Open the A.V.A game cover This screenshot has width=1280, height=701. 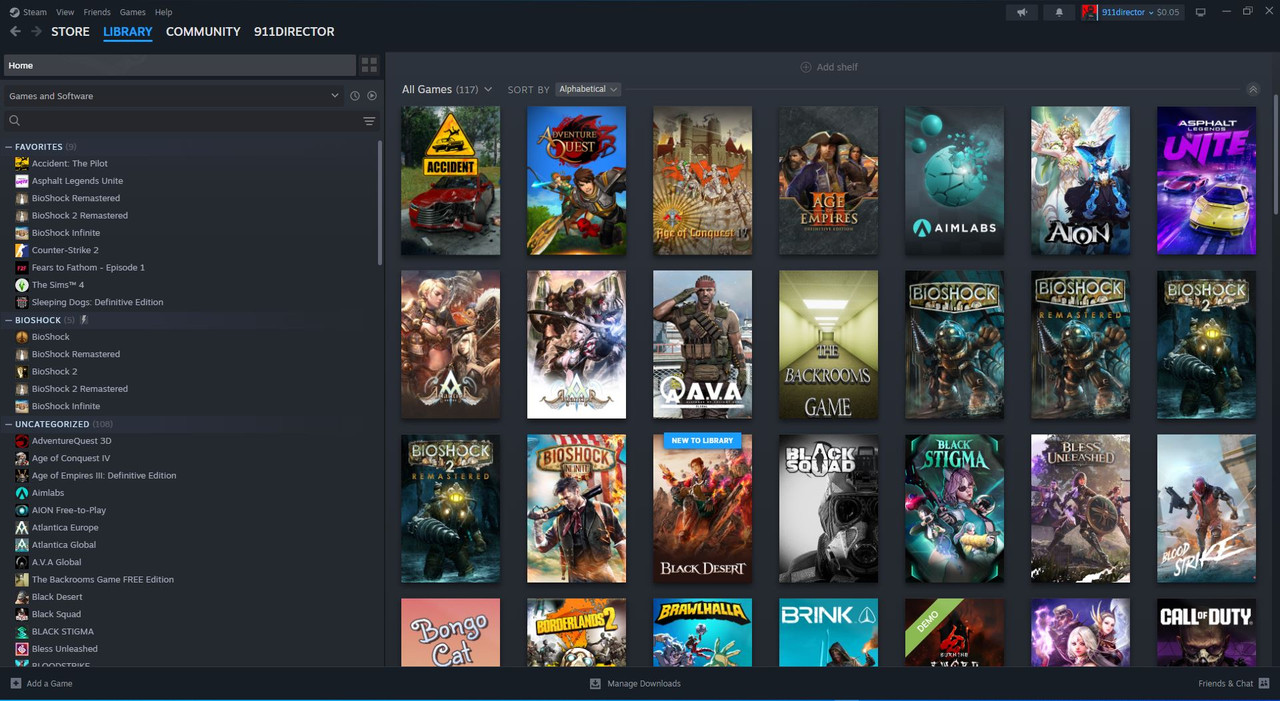tap(702, 345)
